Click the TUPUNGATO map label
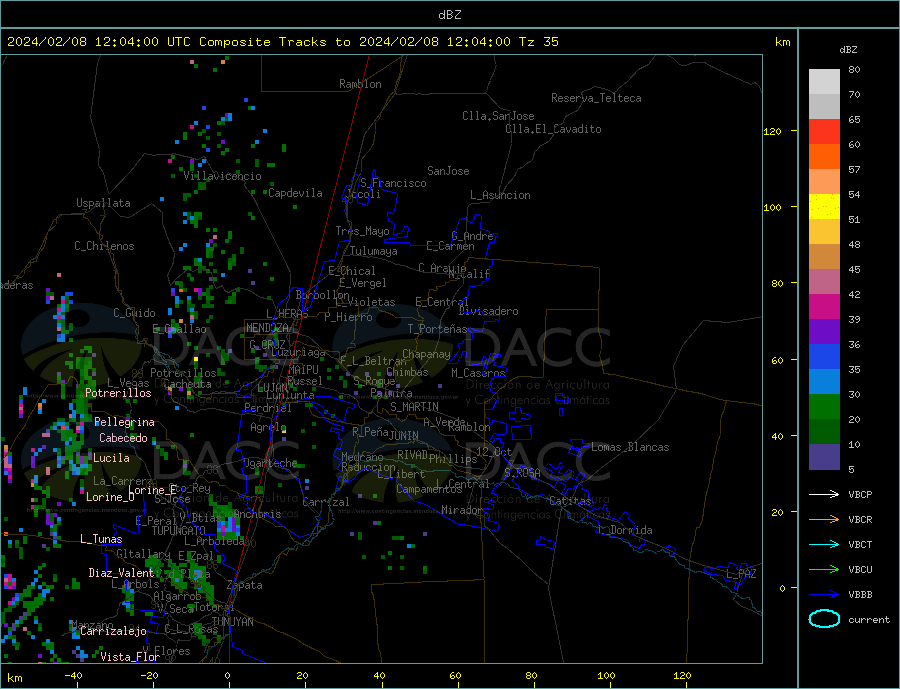The image size is (900, 689). tap(179, 531)
